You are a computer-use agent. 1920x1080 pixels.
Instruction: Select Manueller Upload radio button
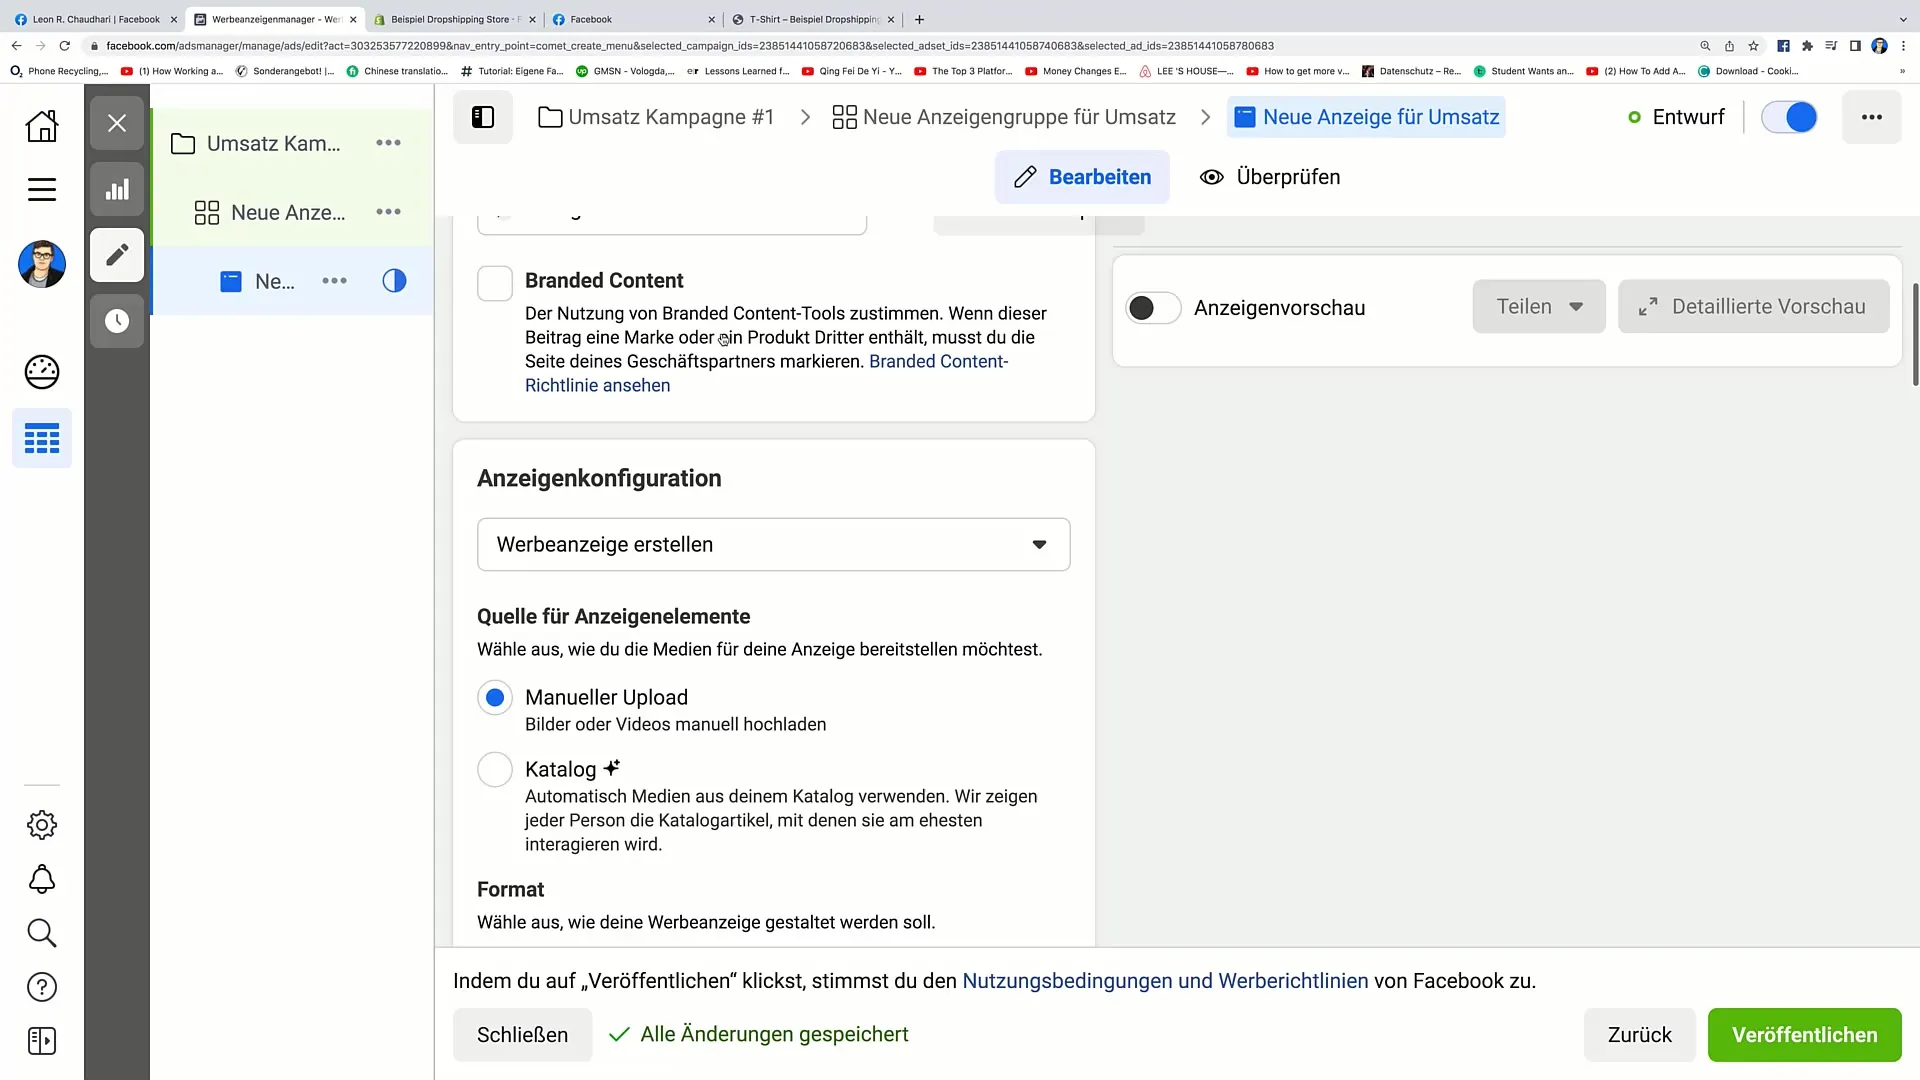495,697
